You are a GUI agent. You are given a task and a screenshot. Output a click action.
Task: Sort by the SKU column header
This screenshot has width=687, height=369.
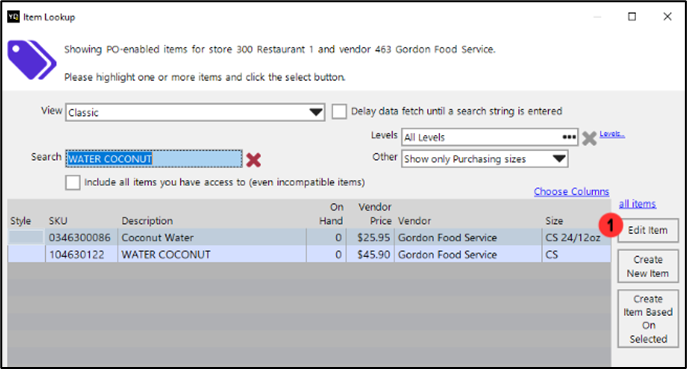click(58, 221)
